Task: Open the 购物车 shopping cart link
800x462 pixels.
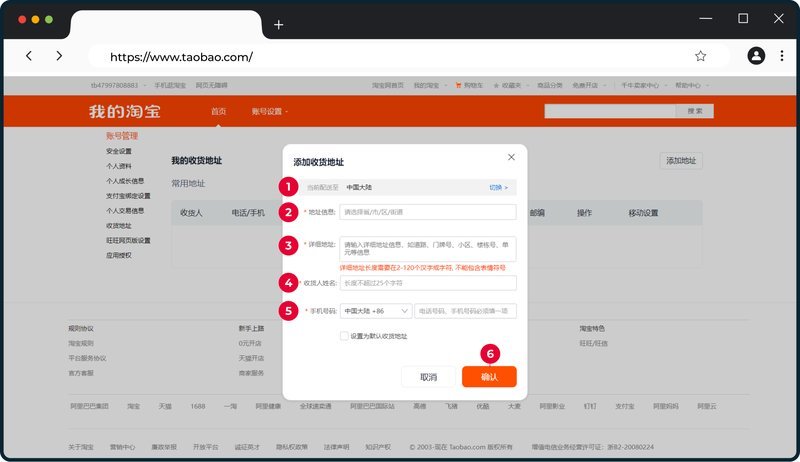Action: (469, 85)
